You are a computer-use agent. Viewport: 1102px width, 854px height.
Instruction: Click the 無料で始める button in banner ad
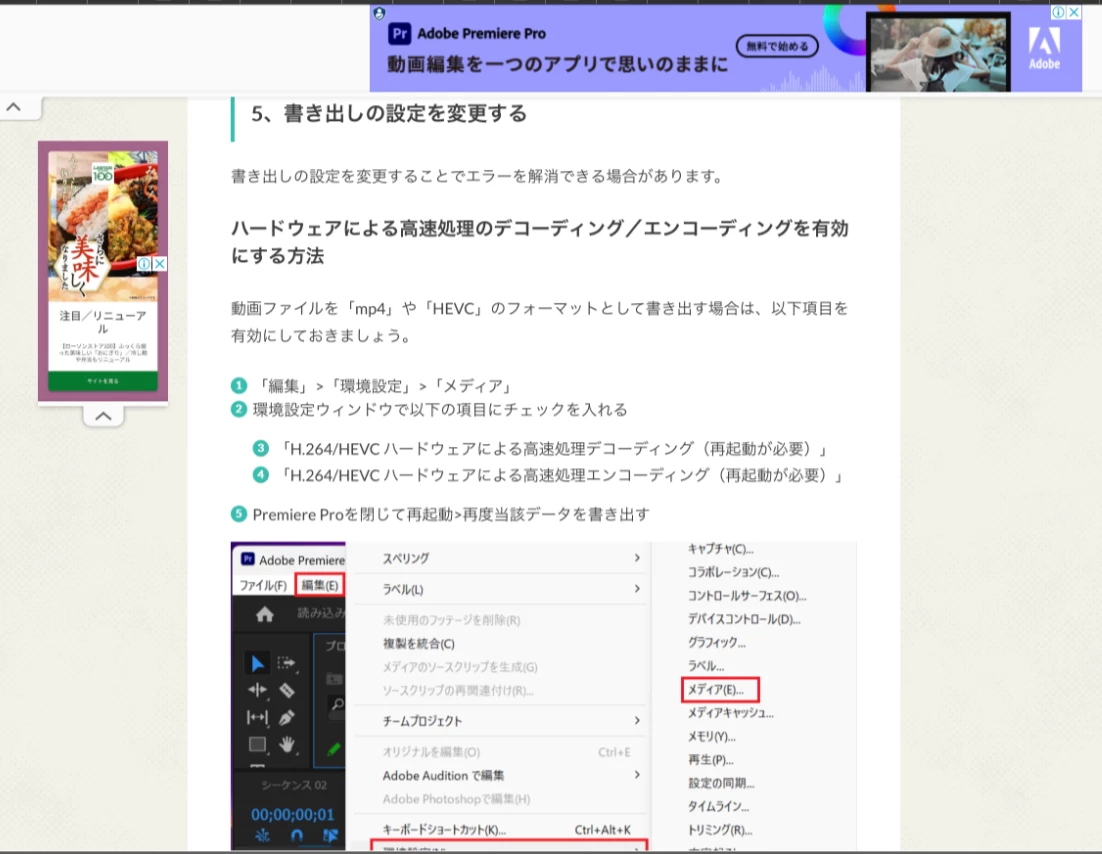pyautogui.click(x=777, y=46)
